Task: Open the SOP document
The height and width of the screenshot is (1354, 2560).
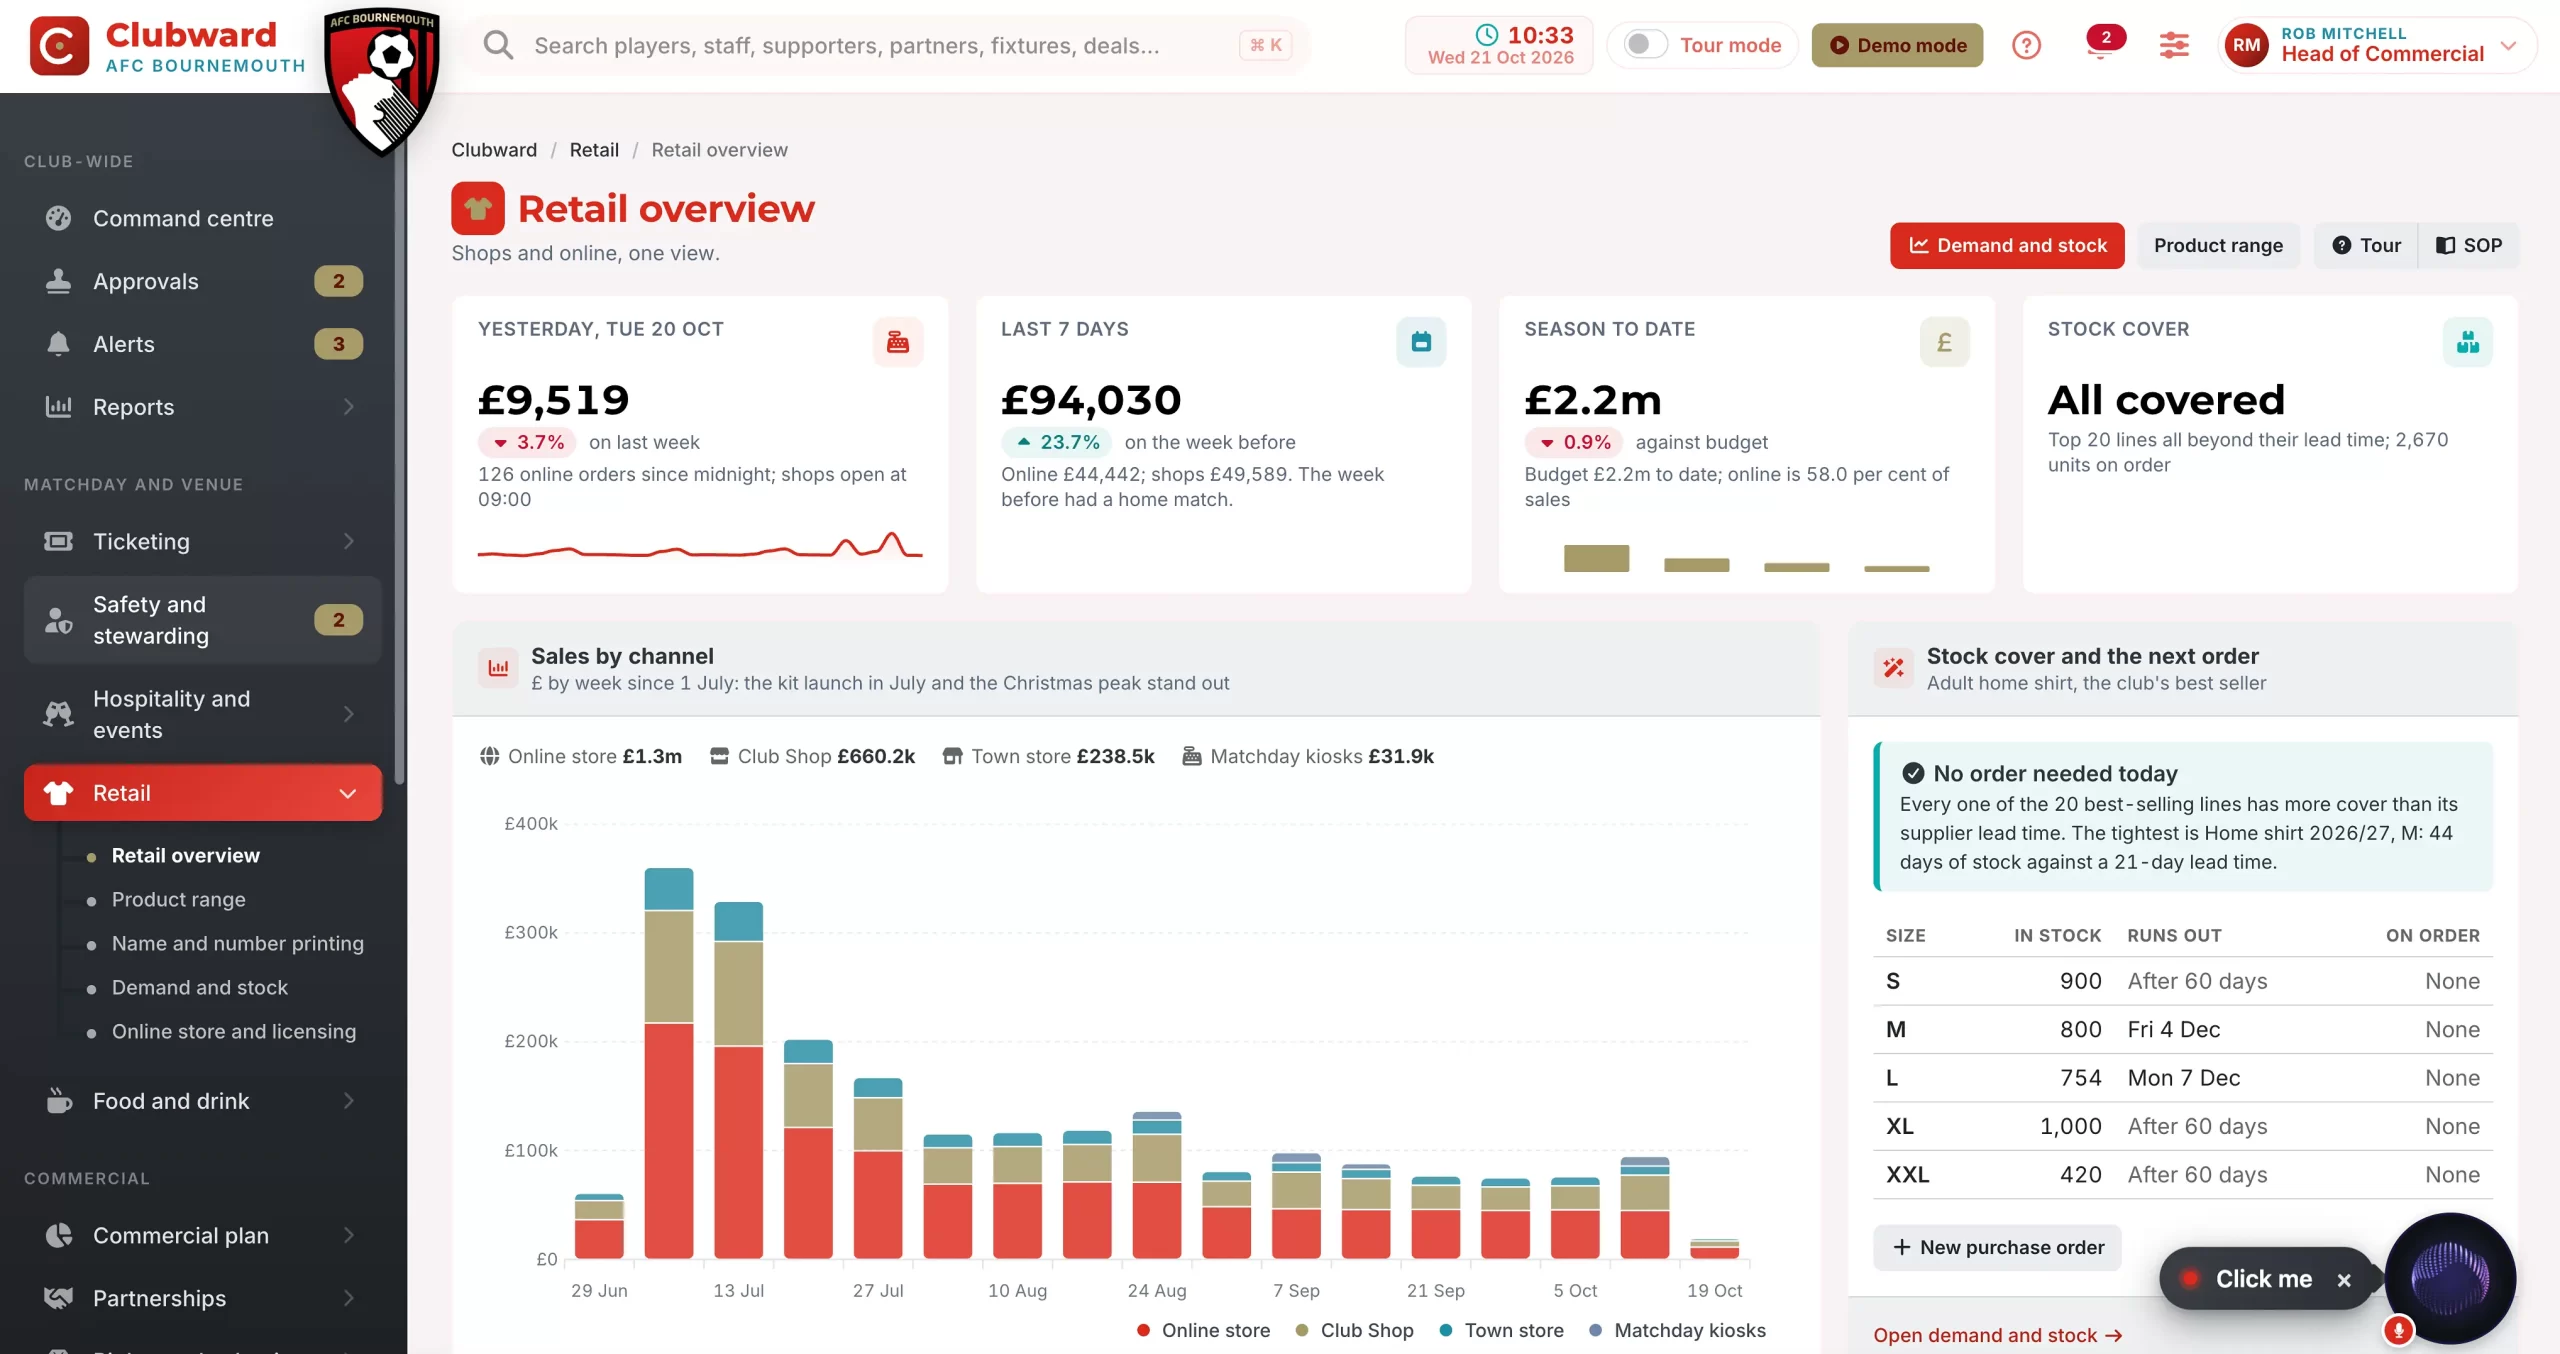Action: (2469, 245)
